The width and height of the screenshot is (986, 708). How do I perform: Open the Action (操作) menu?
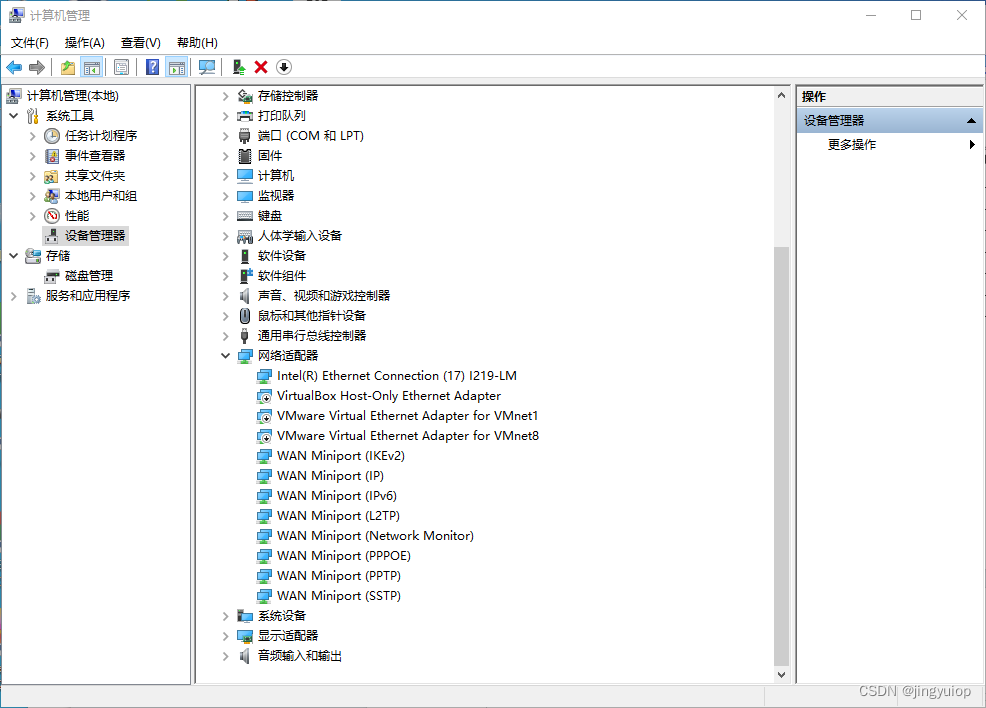(84, 43)
